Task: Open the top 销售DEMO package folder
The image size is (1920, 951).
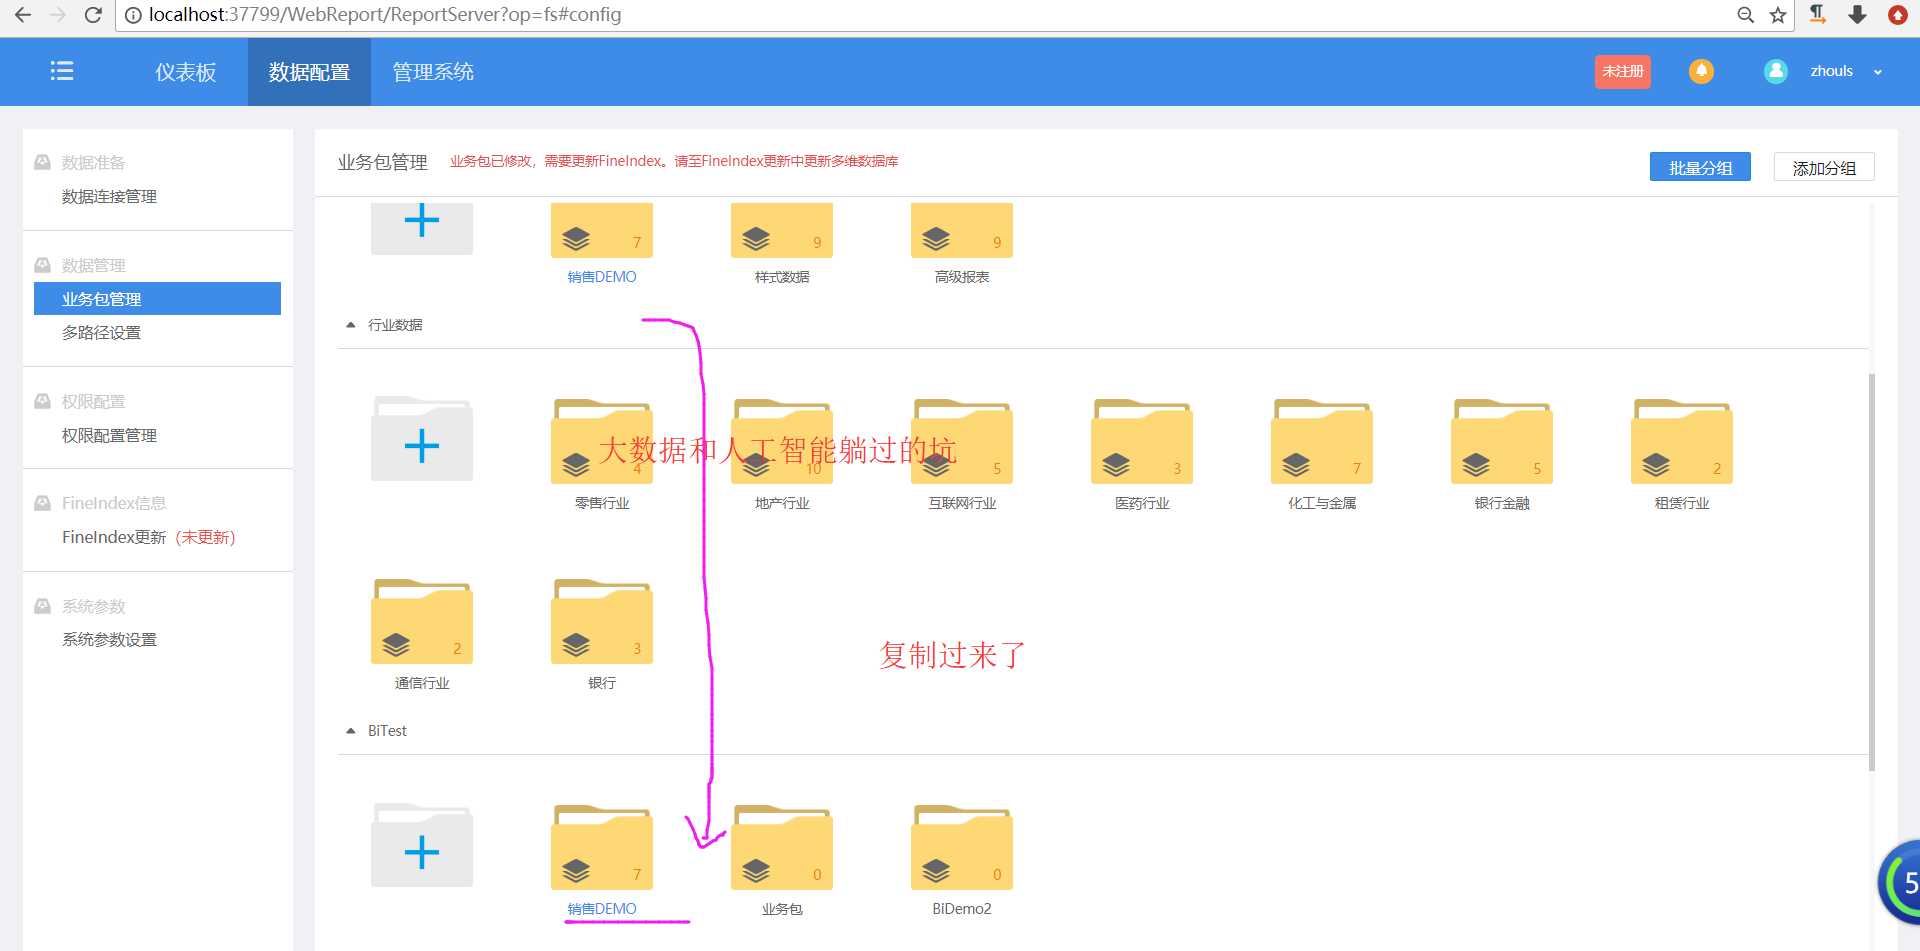Action: tap(602, 230)
